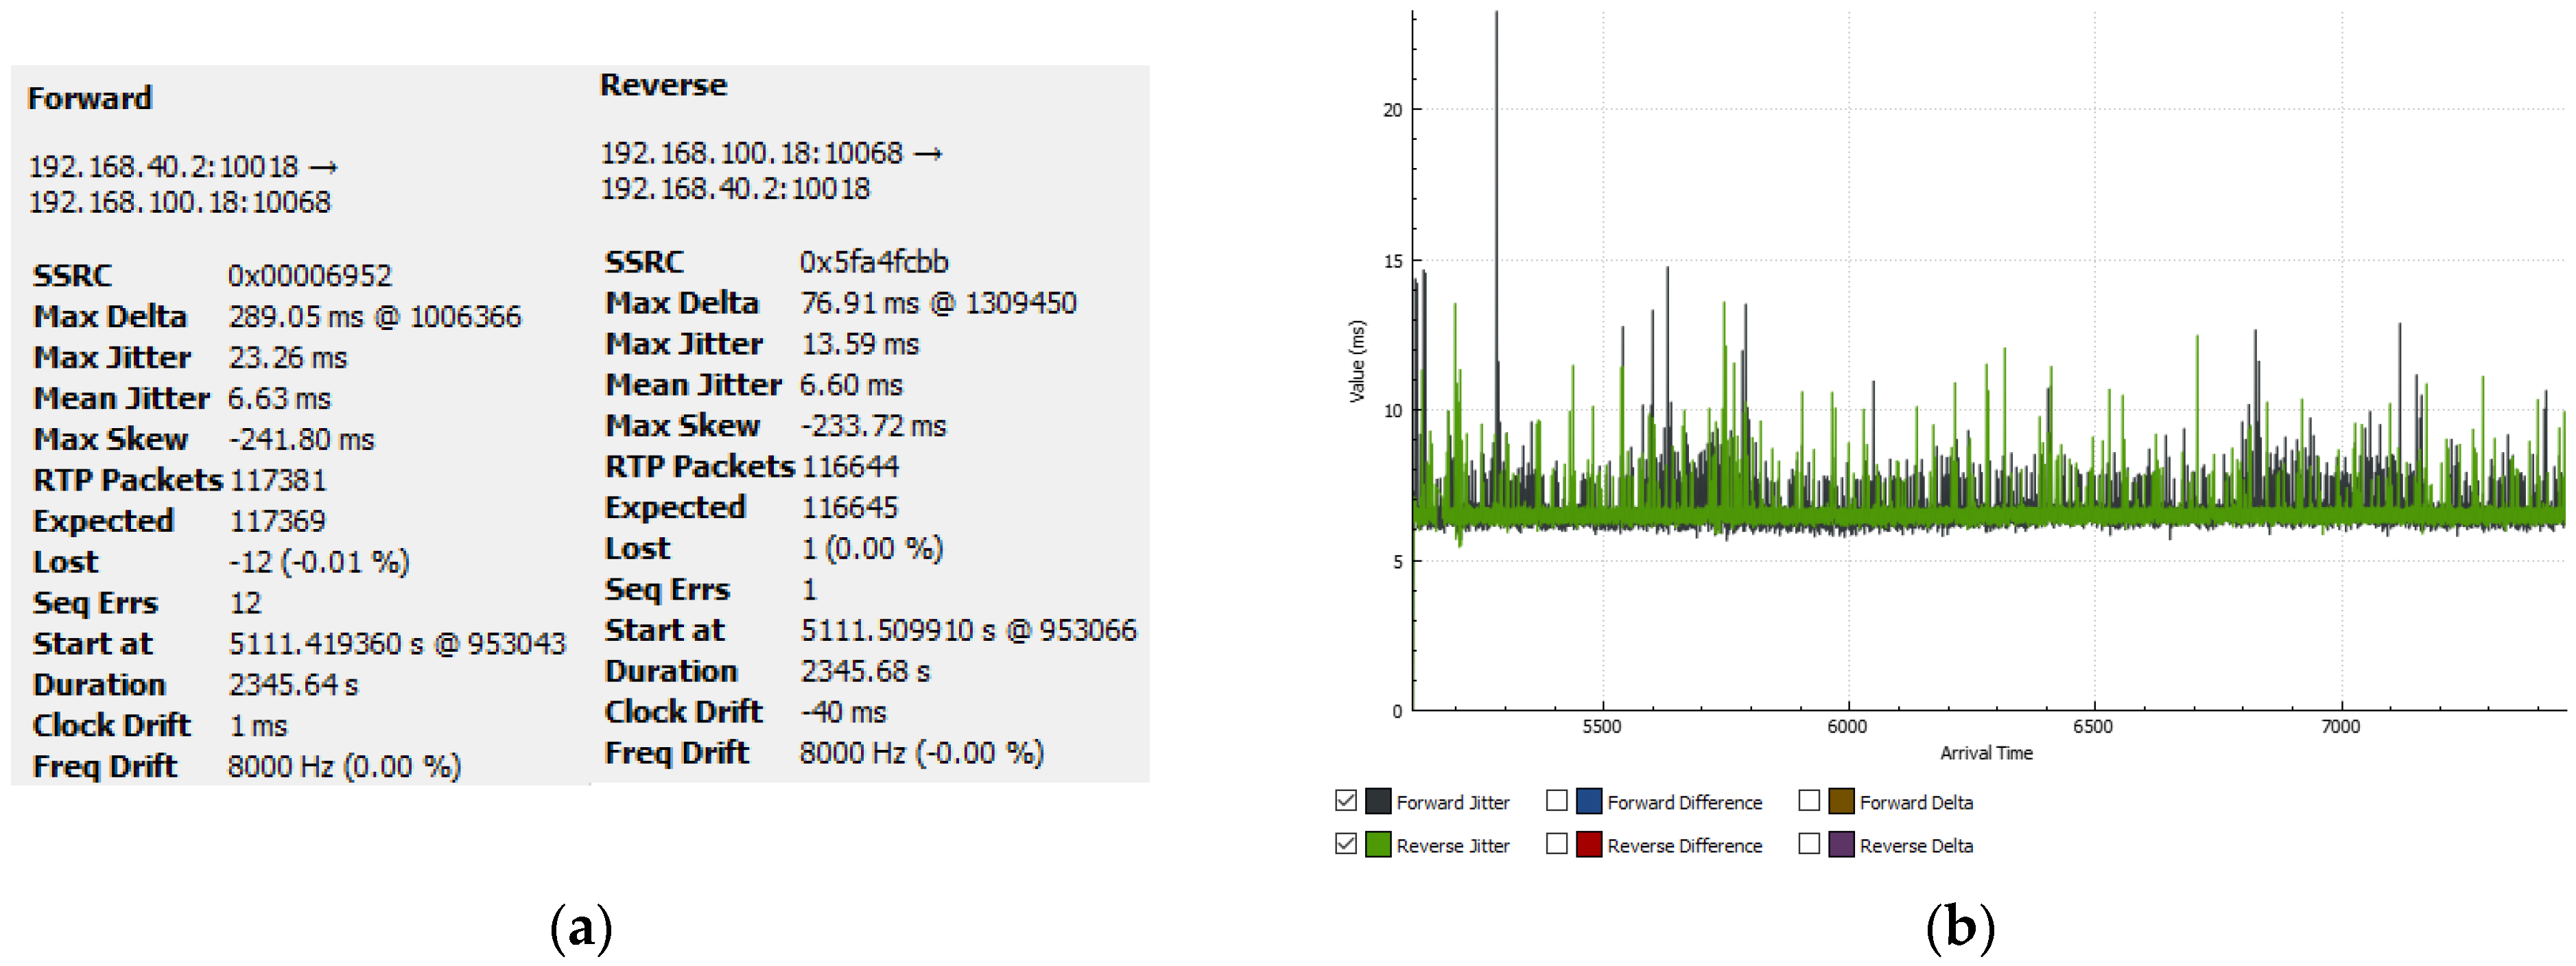Viewport: 2576px width, 966px height.
Task: Click the dark gray Forward Jitter swatch
Action: [1378, 801]
